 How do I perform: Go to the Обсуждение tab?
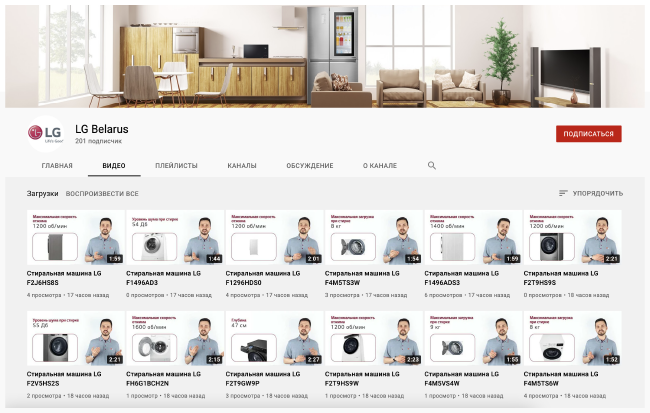(310, 165)
